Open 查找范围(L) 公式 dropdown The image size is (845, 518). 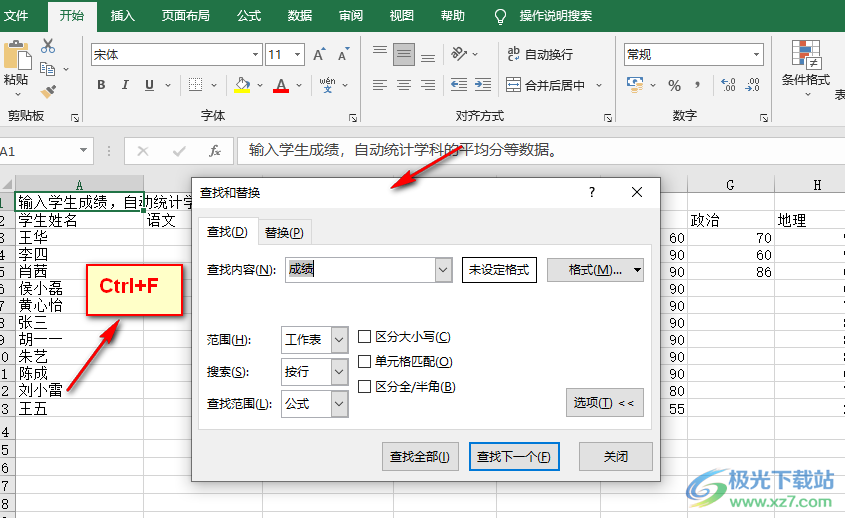pos(339,404)
